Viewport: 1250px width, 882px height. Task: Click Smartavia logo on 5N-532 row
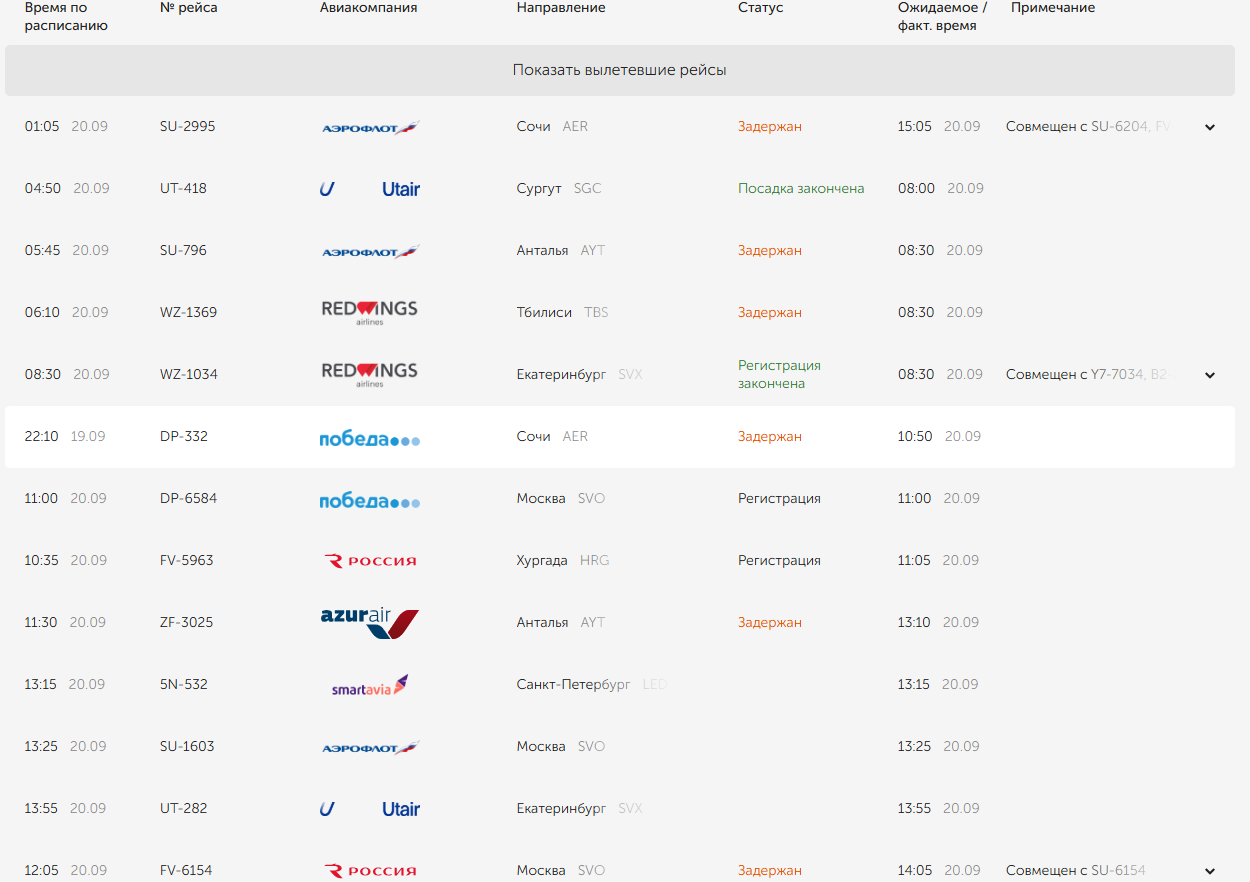point(370,686)
